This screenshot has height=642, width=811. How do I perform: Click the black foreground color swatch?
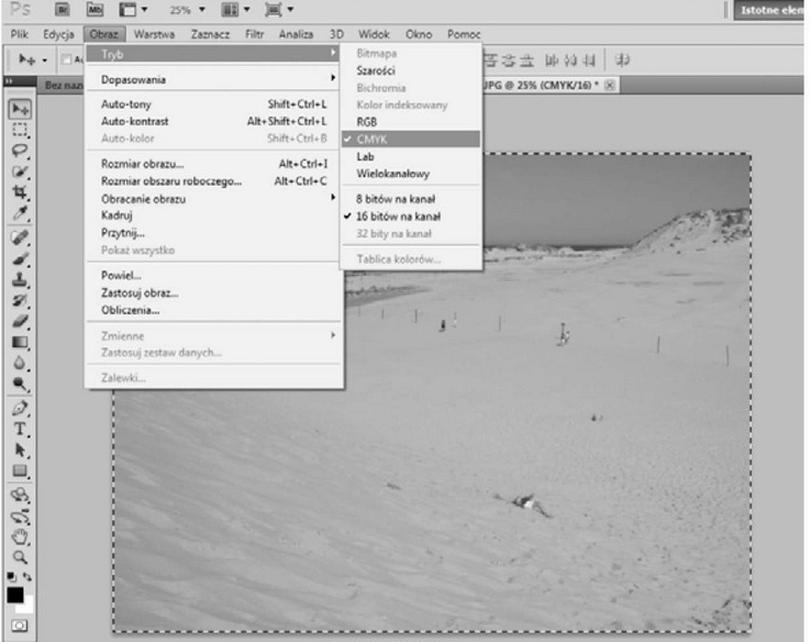click(16, 596)
